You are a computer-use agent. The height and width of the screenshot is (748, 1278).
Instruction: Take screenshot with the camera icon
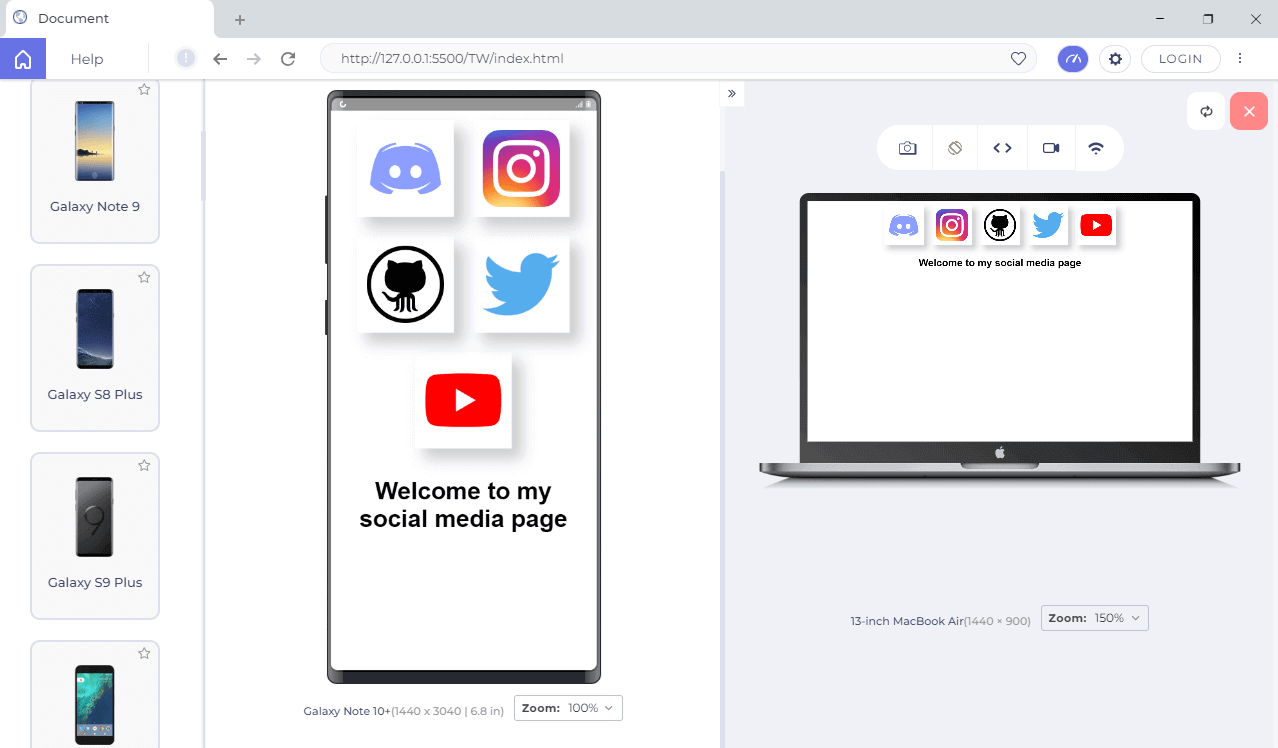click(907, 148)
